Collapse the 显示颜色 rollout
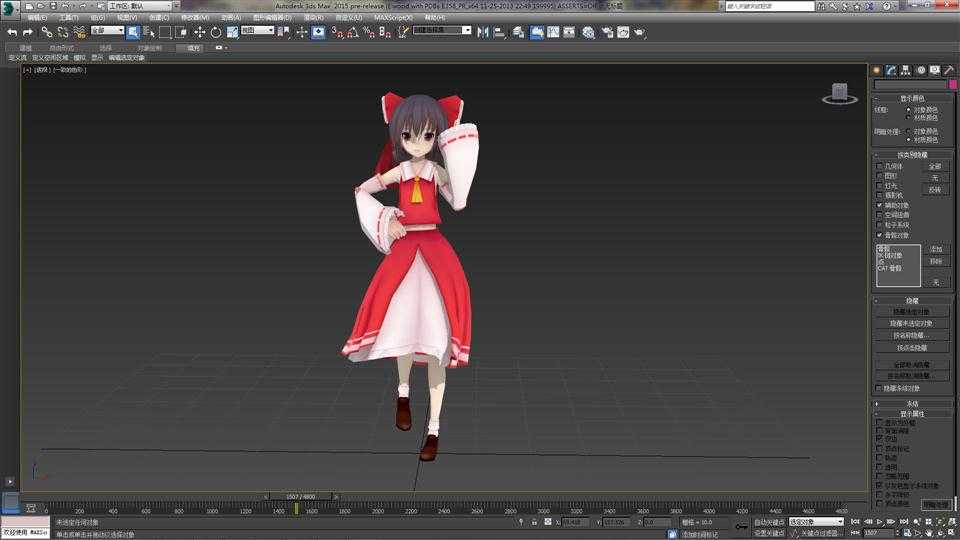960x540 pixels. (x=912, y=98)
